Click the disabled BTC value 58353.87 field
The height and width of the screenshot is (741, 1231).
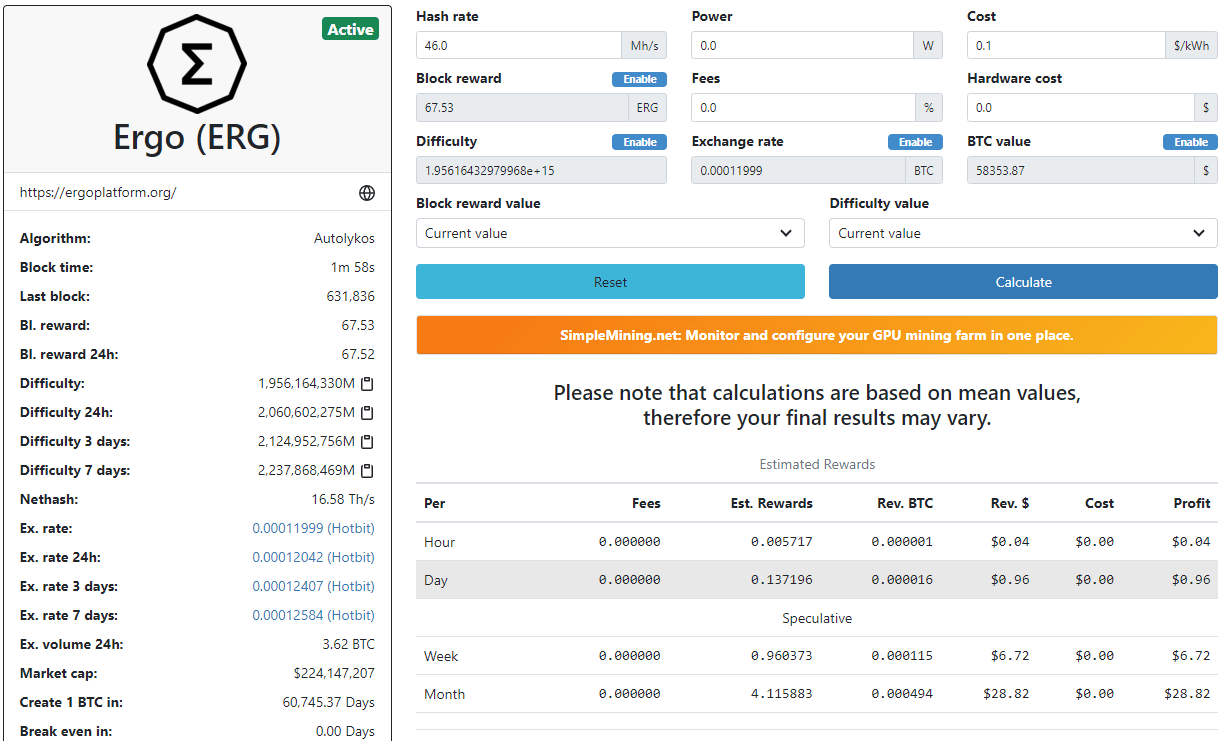point(1080,170)
